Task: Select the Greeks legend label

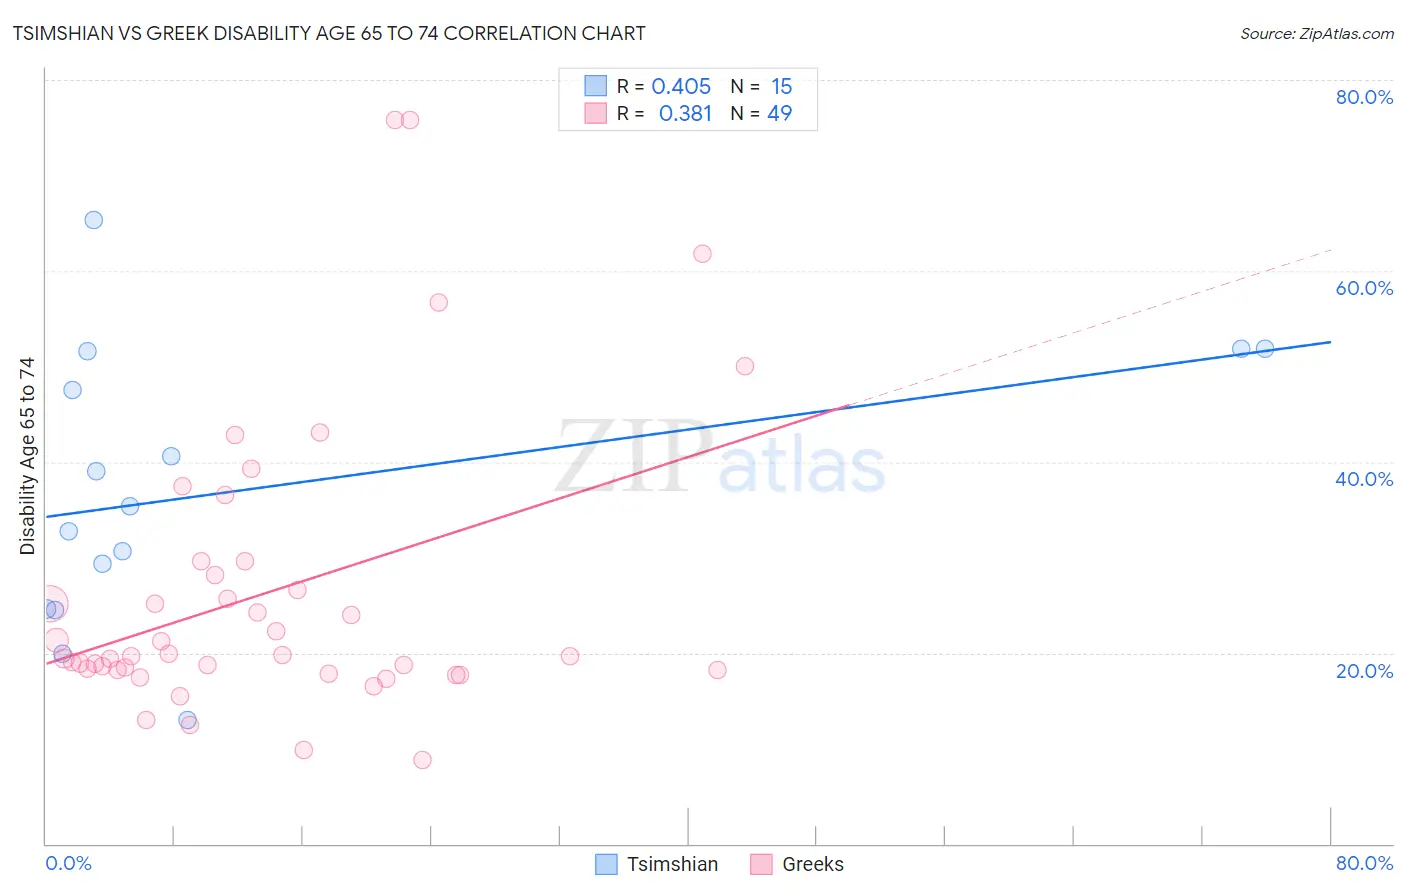Action: click(813, 864)
